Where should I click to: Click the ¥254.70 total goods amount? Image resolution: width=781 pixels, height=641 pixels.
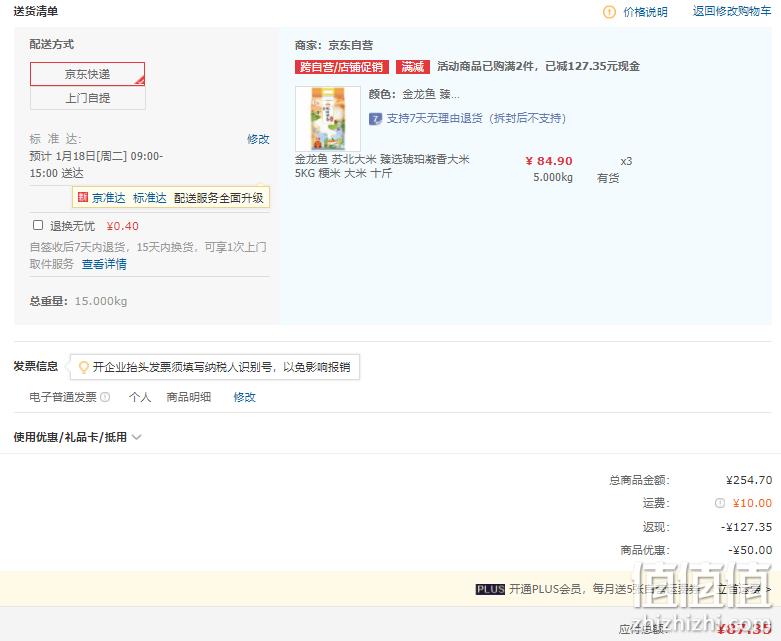coord(749,480)
